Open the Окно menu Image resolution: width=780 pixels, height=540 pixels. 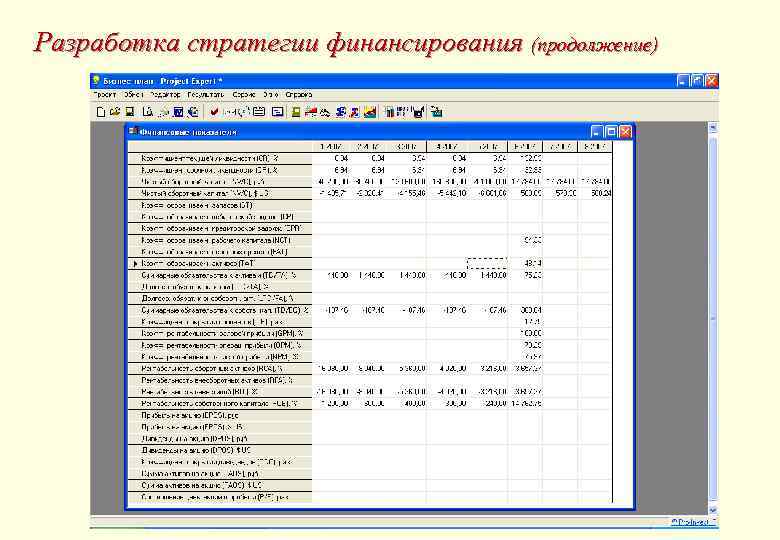point(271,94)
